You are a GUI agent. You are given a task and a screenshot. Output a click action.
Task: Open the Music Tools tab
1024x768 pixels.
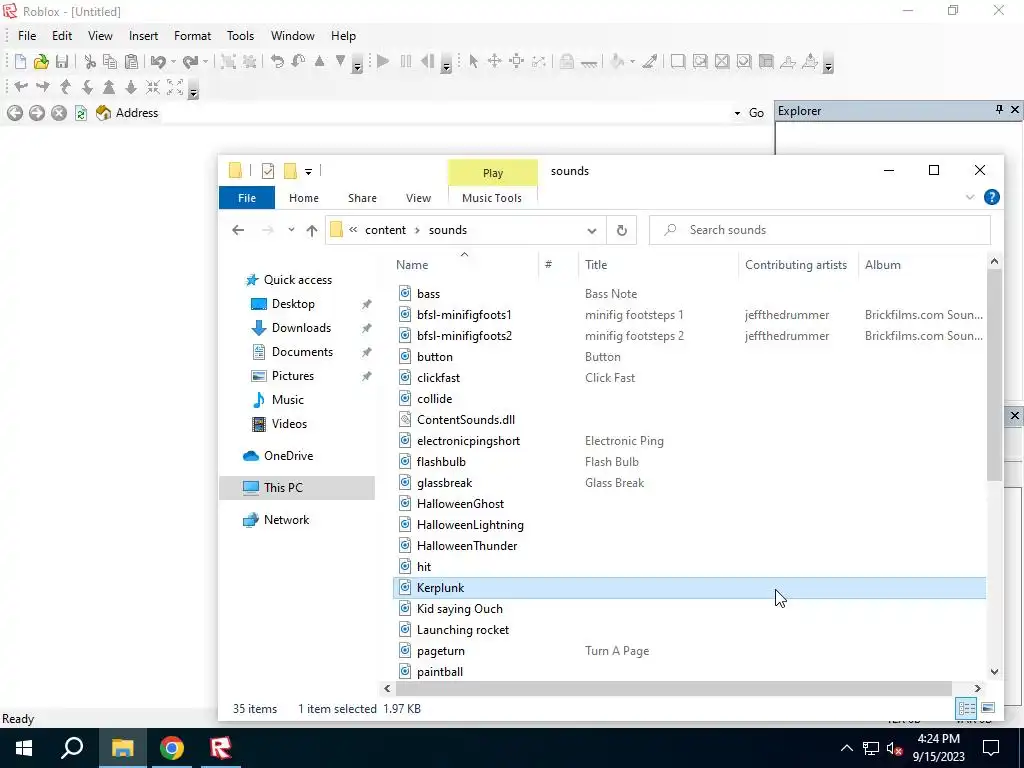click(492, 198)
